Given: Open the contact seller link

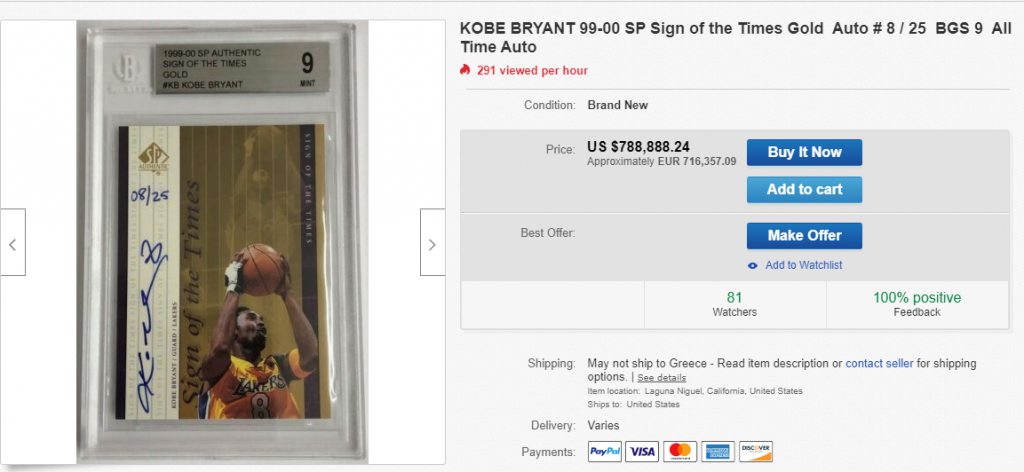Looking at the screenshot, I should (879, 363).
